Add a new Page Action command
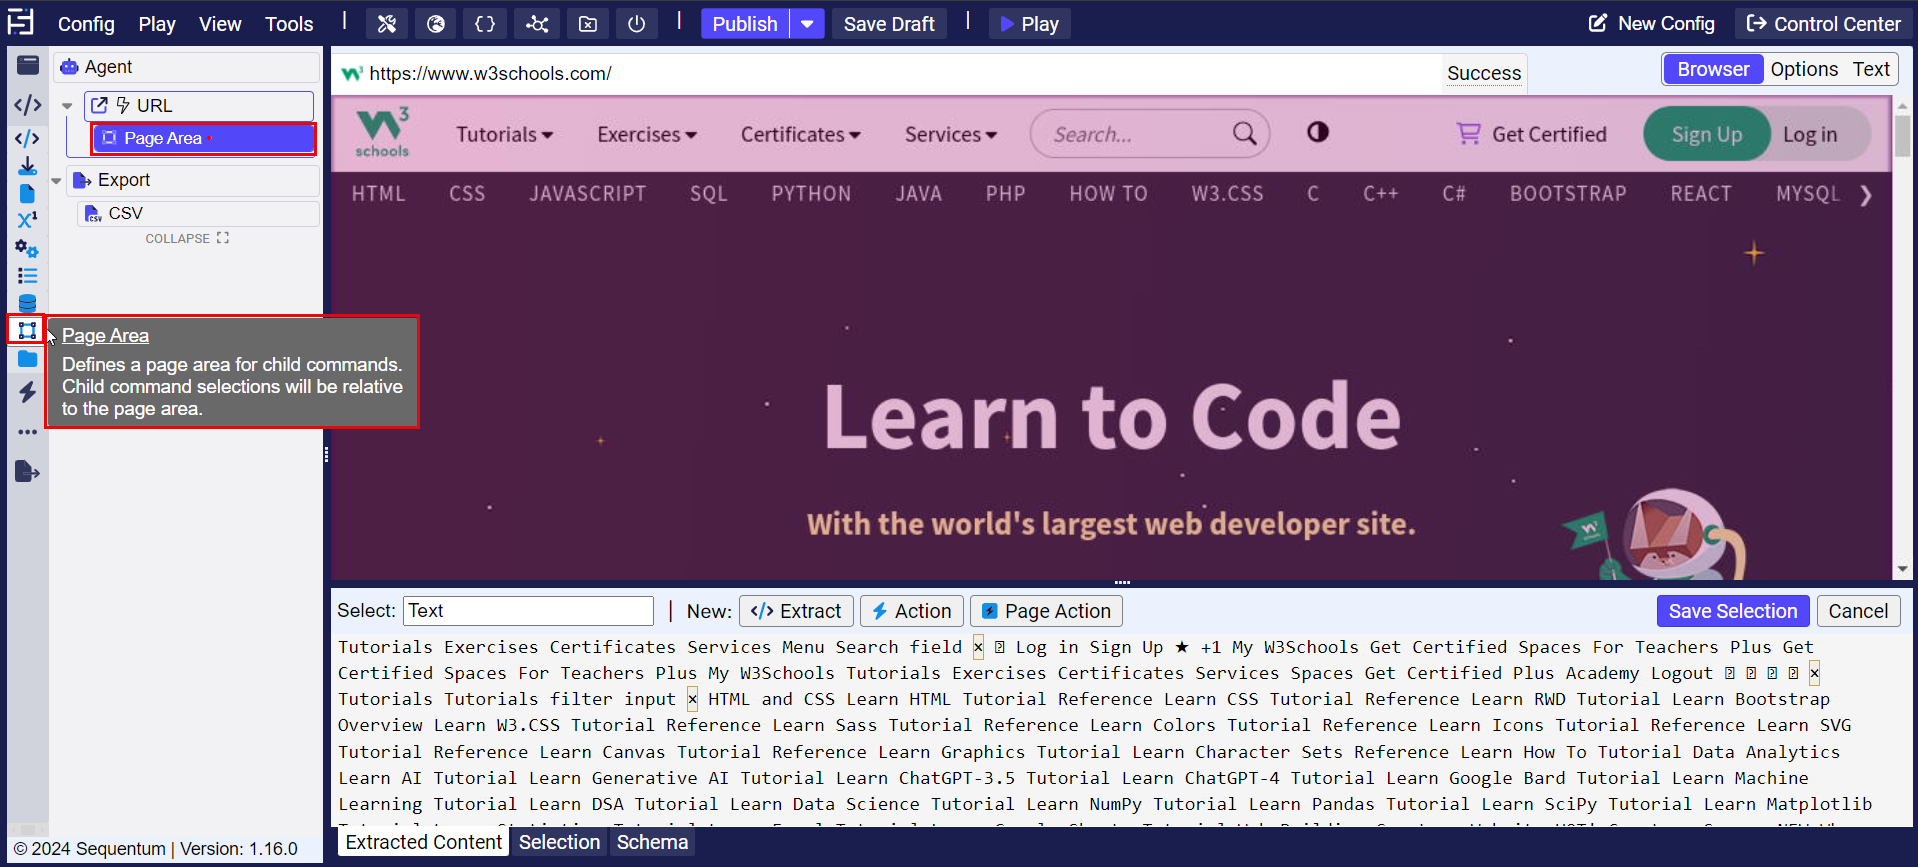Screen dimensions: 1918x867 coord(1046,611)
